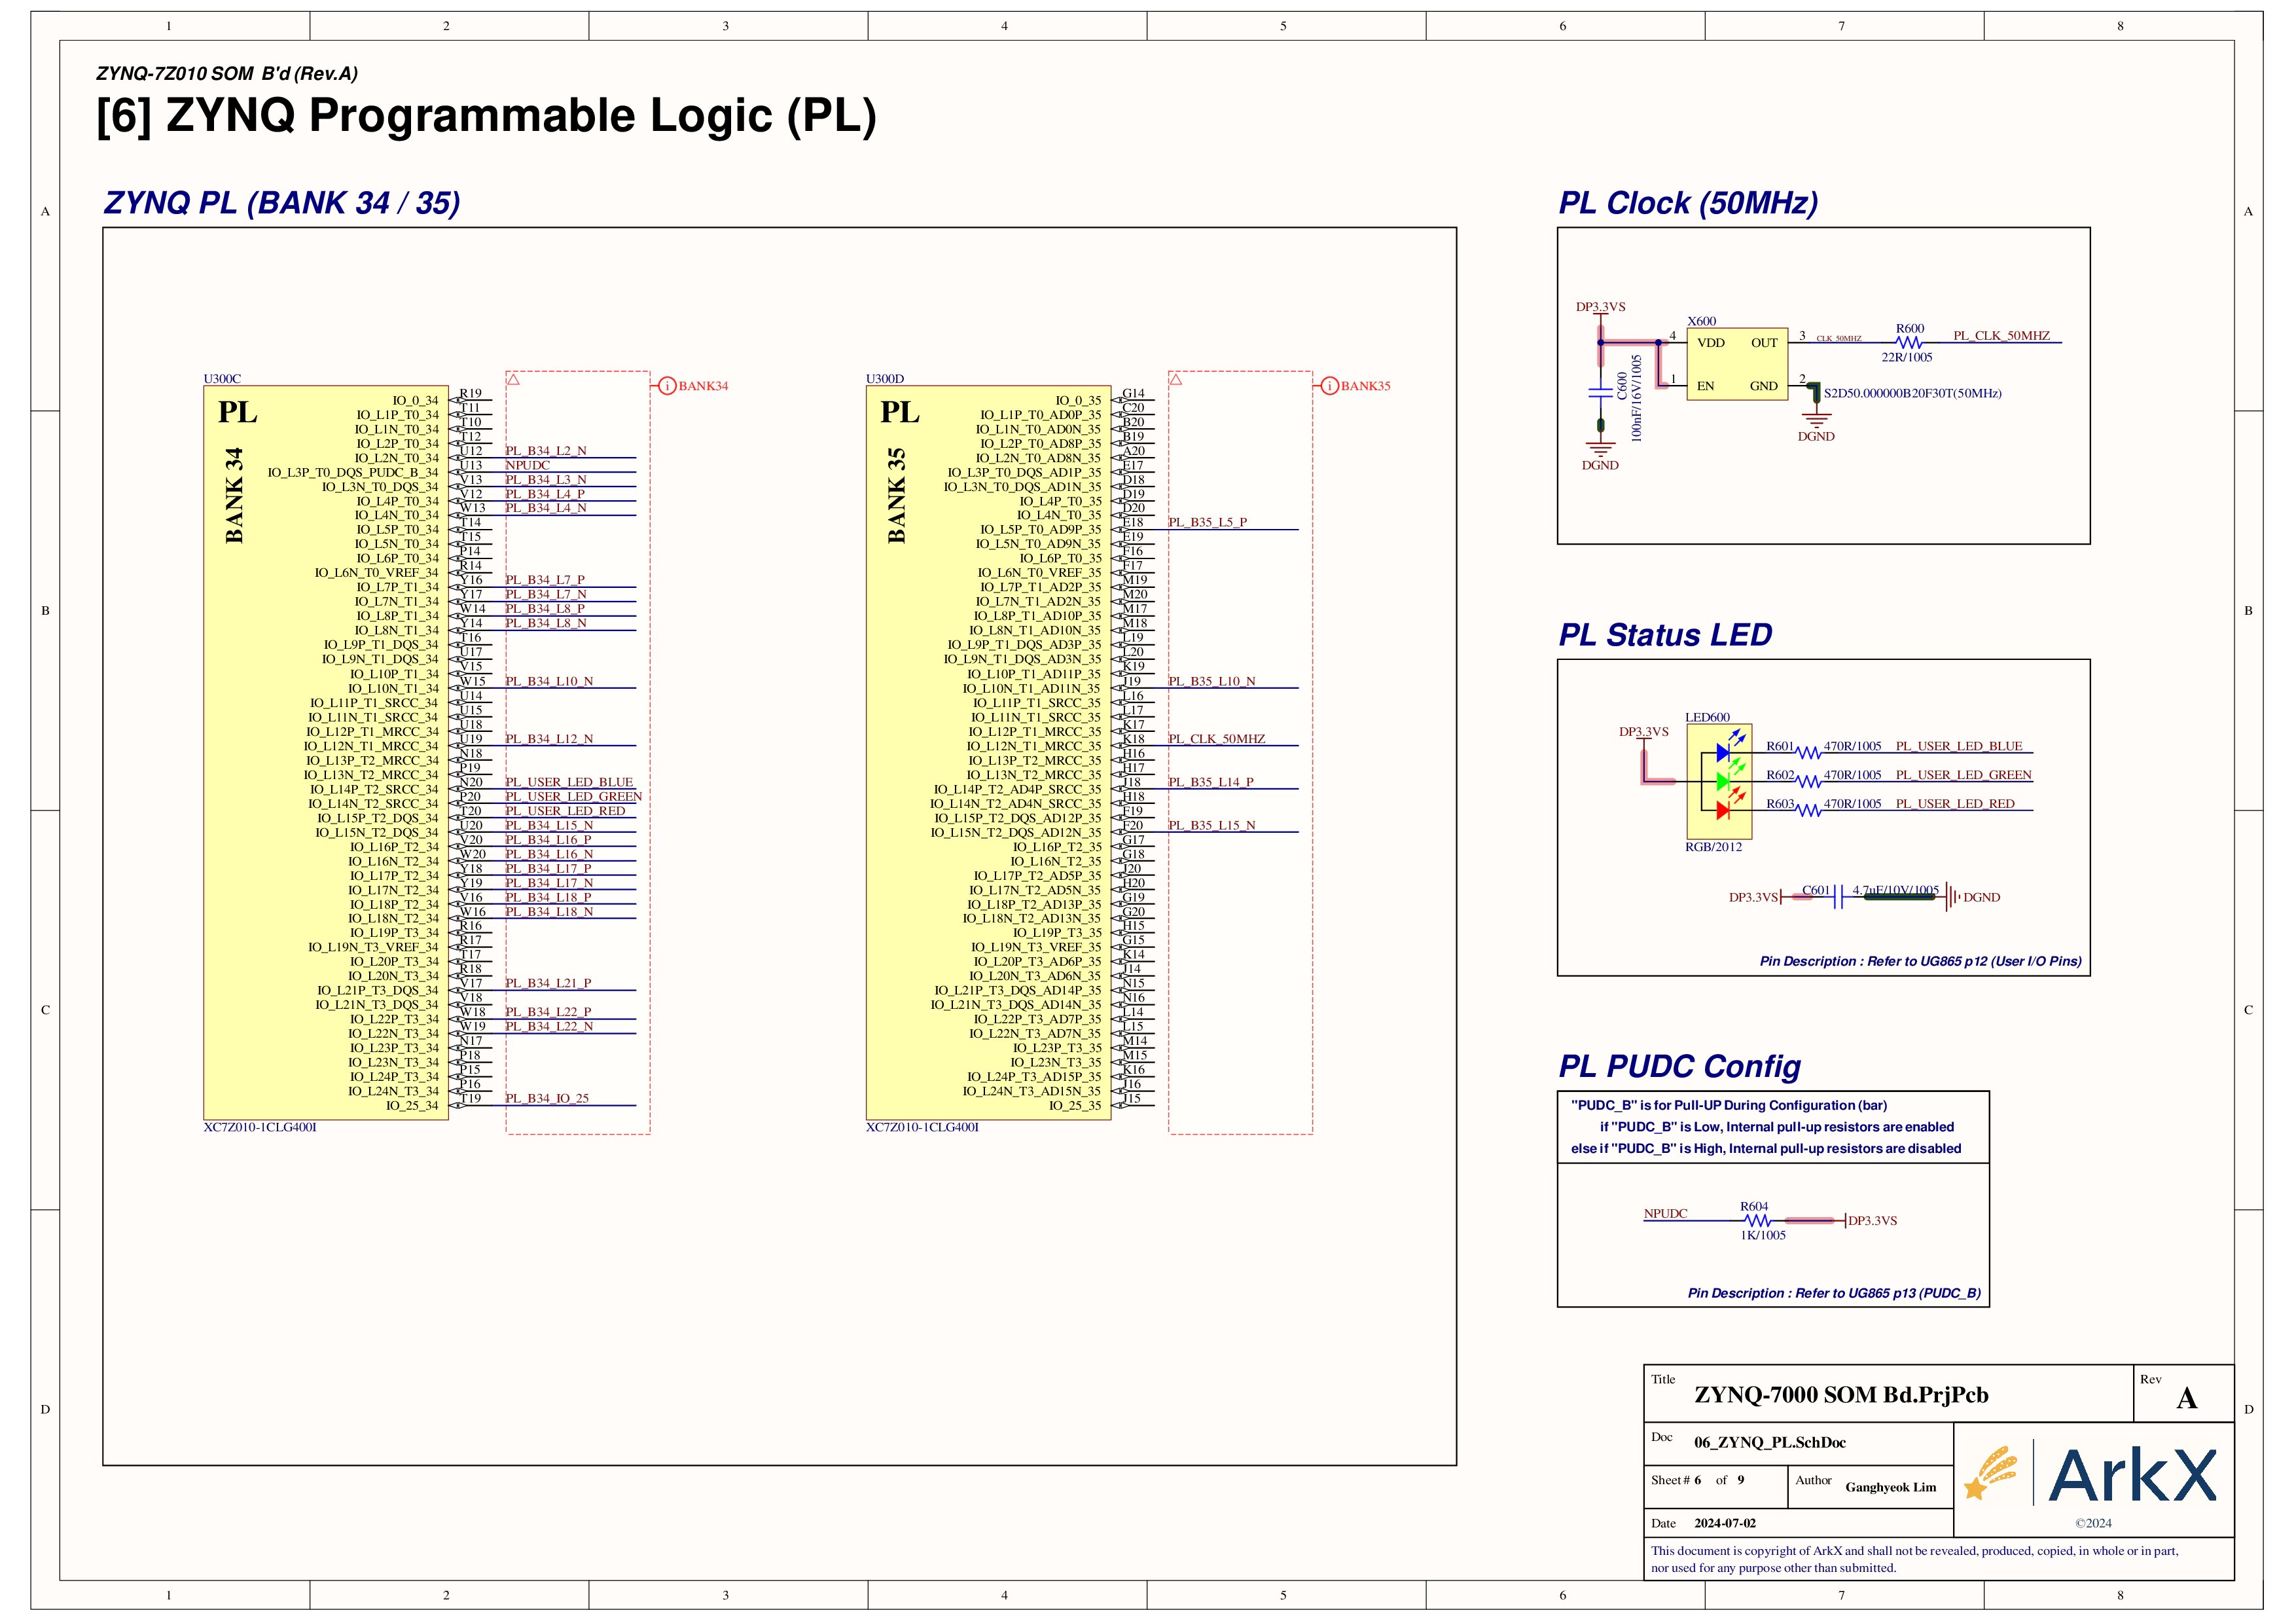Click the PL_B34_L22_N net label
The height and width of the screenshot is (1623, 2296).
549,1027
